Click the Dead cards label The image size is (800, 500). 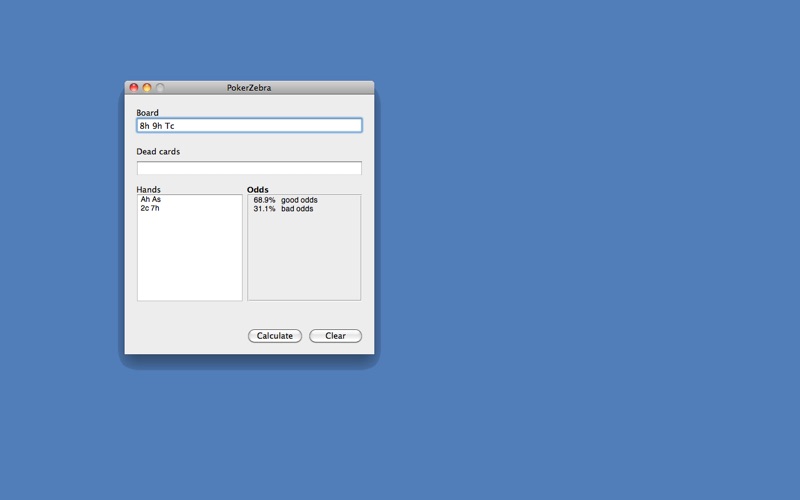[158, 152]
